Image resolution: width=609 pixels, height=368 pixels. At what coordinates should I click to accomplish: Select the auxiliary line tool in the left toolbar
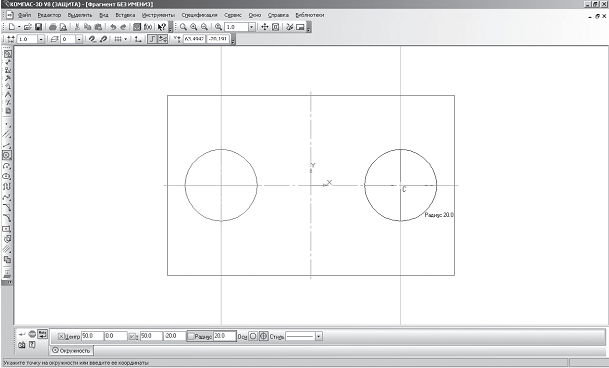click(7, 134)
